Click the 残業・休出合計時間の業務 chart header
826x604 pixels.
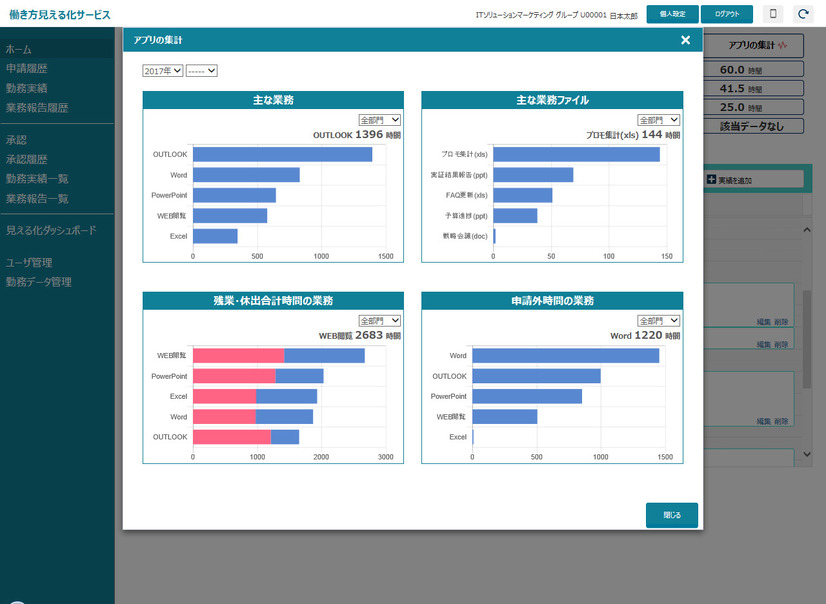click(x=273, y=301)
